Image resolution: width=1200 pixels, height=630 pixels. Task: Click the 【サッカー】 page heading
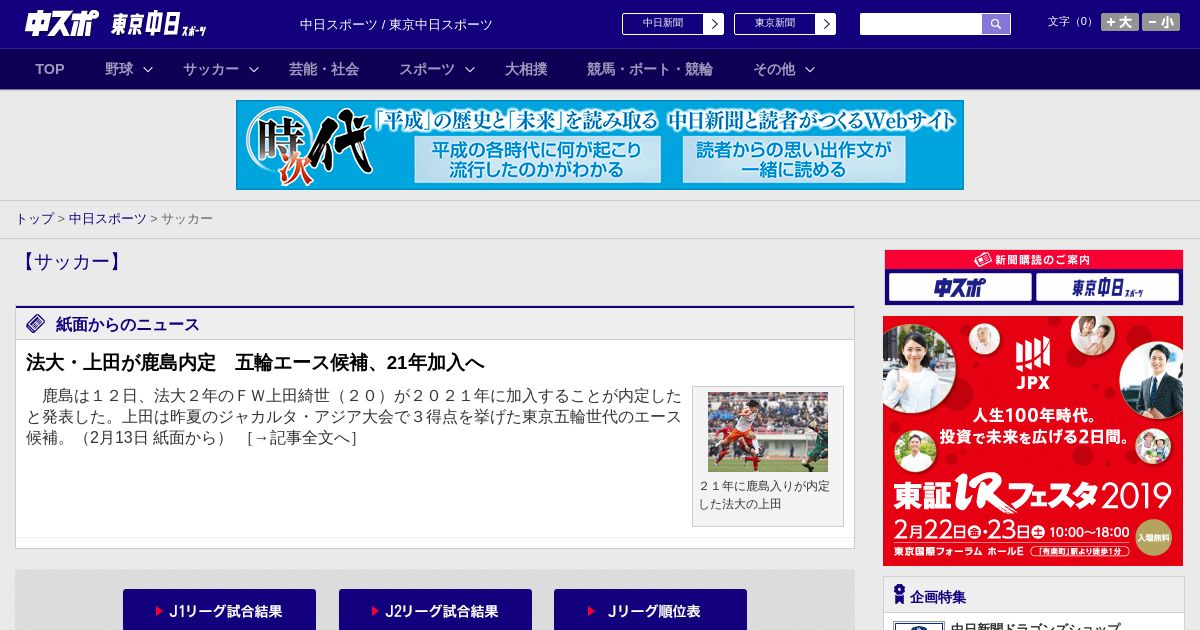[71, 262]
